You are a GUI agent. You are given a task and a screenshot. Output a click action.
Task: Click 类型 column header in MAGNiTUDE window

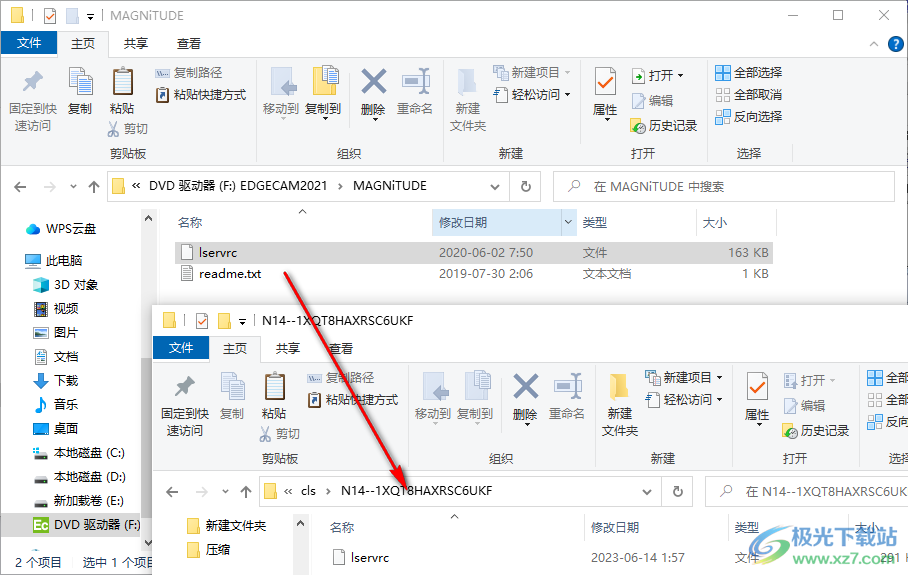point(595,222)
